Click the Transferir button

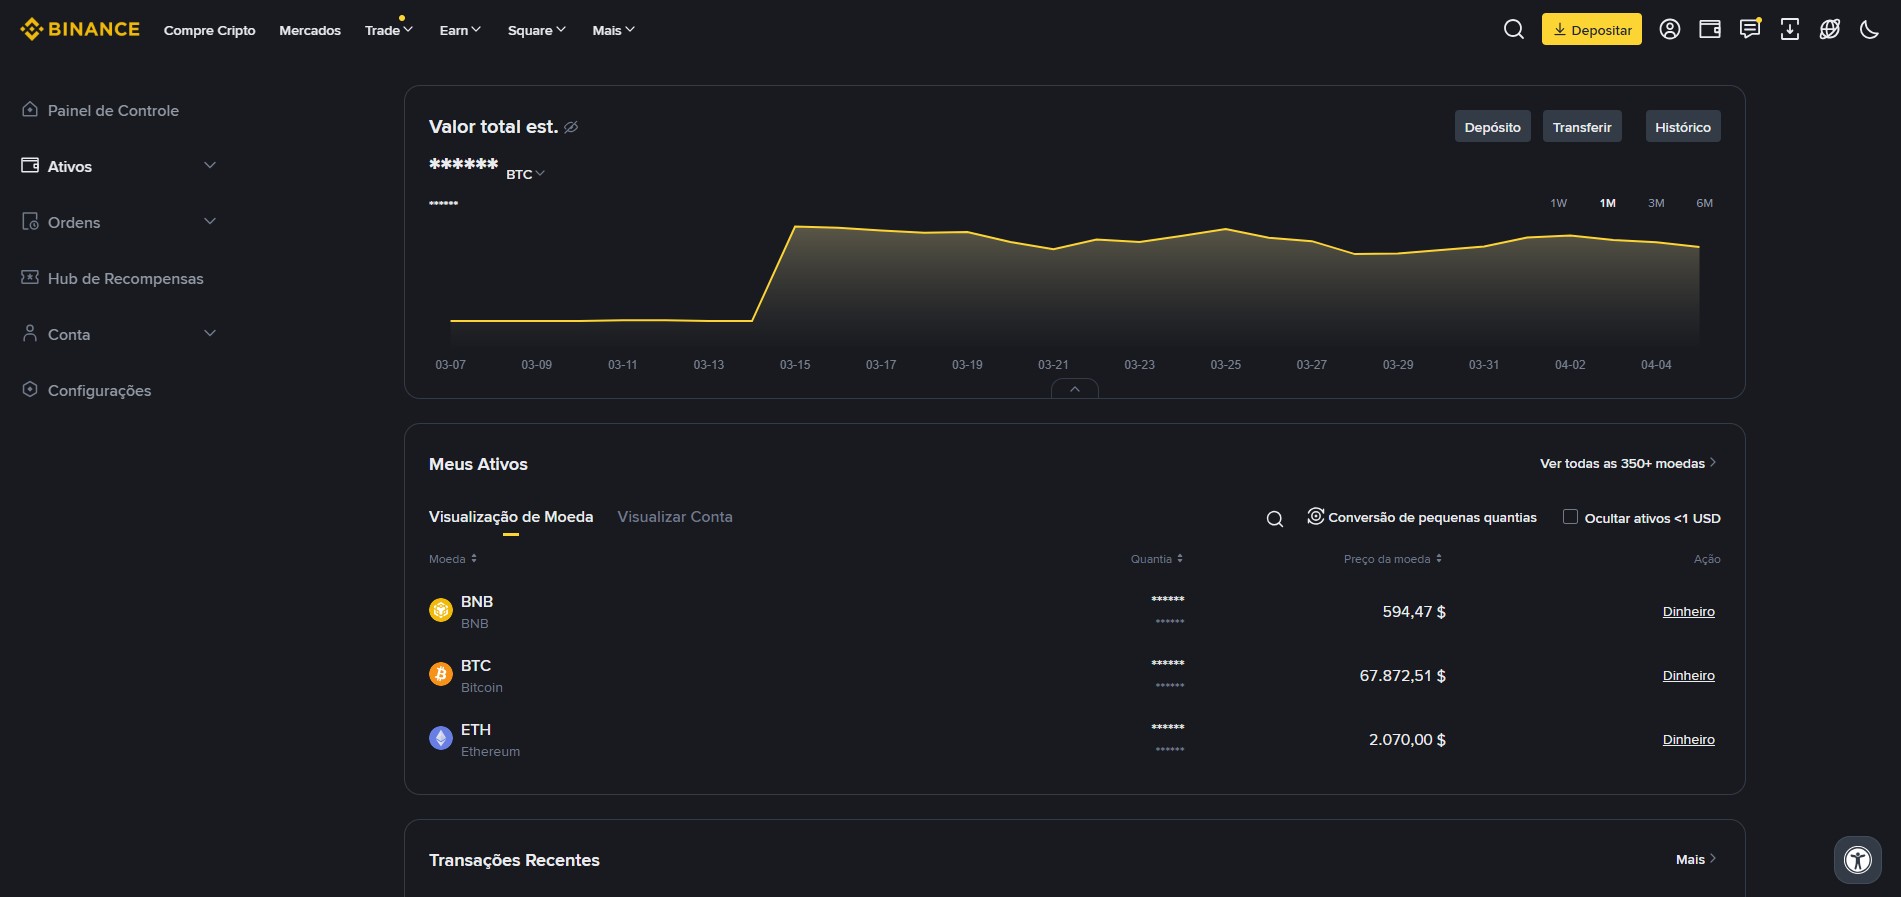click(x=1582, y=126)
